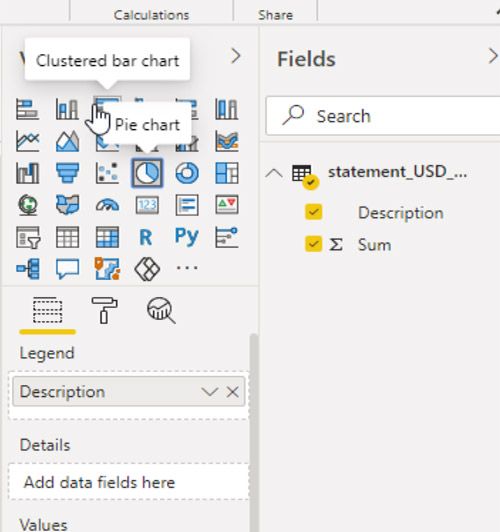
Task: Pick the Gauge visual icon
Action: 108,205
